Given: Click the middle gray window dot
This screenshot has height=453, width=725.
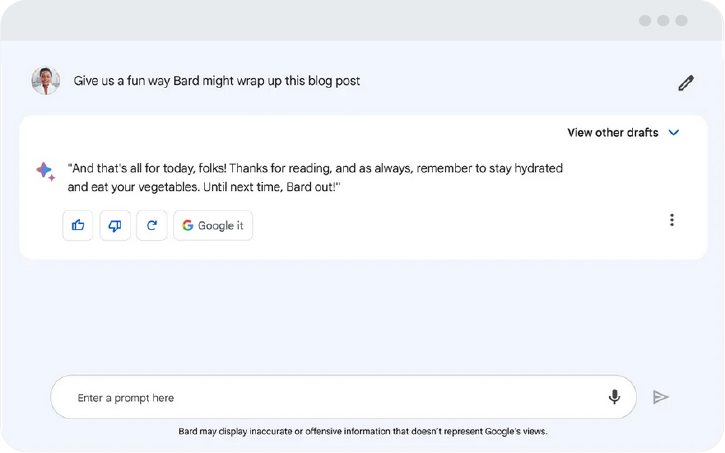Looking at the screenshot, I should pos(663,21).
